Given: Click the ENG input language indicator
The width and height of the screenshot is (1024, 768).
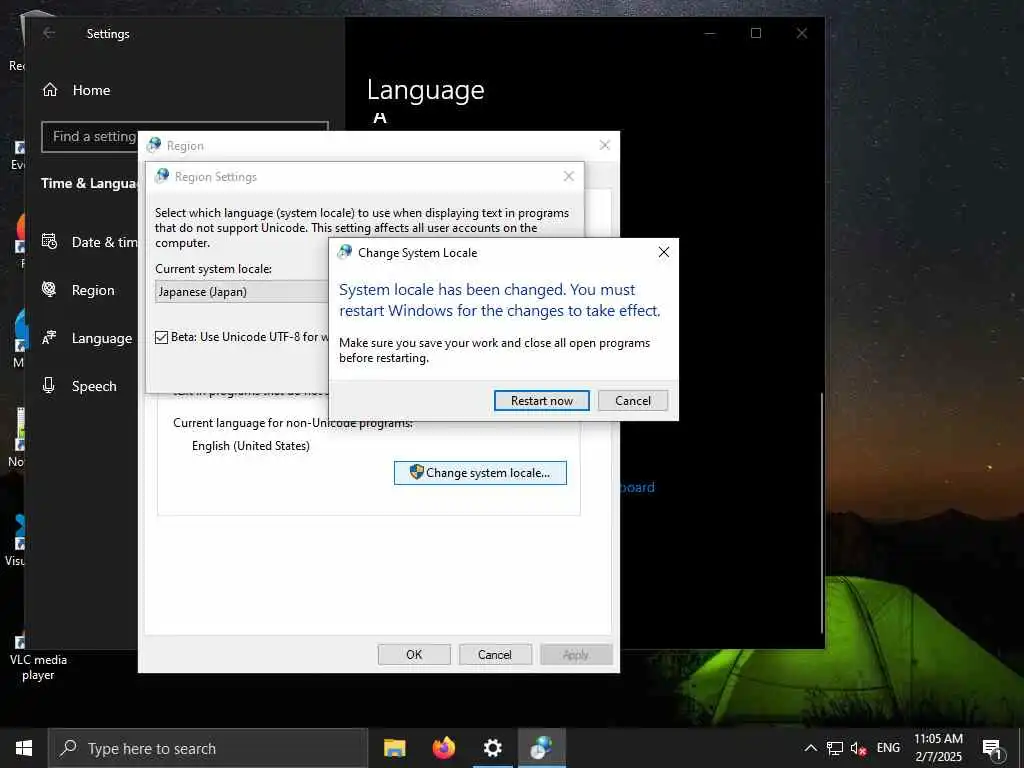Looking at the screenshot, I should point(888,748).
